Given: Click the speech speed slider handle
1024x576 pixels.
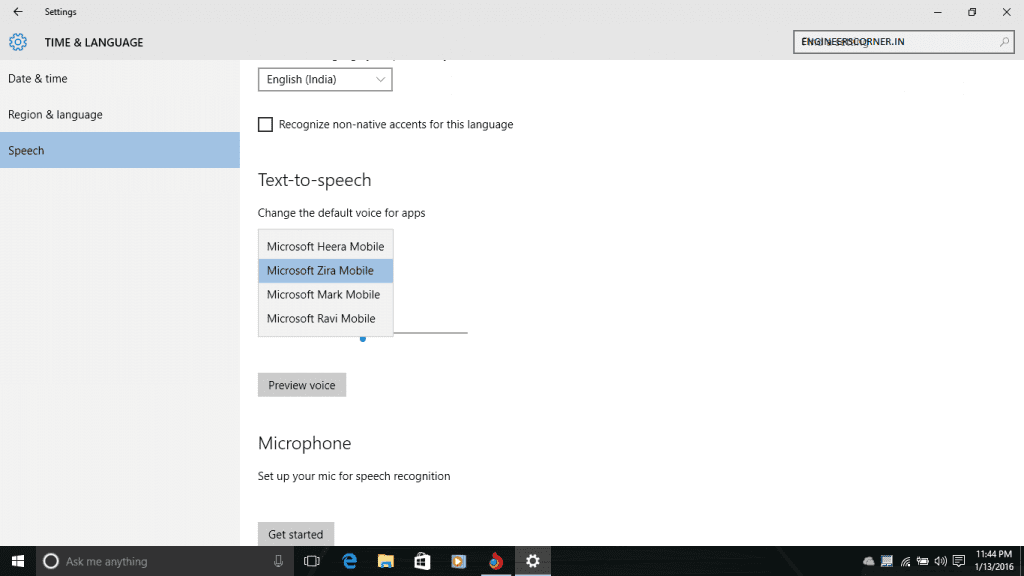Looking at the screenshot, I should (x=363, y=338).
